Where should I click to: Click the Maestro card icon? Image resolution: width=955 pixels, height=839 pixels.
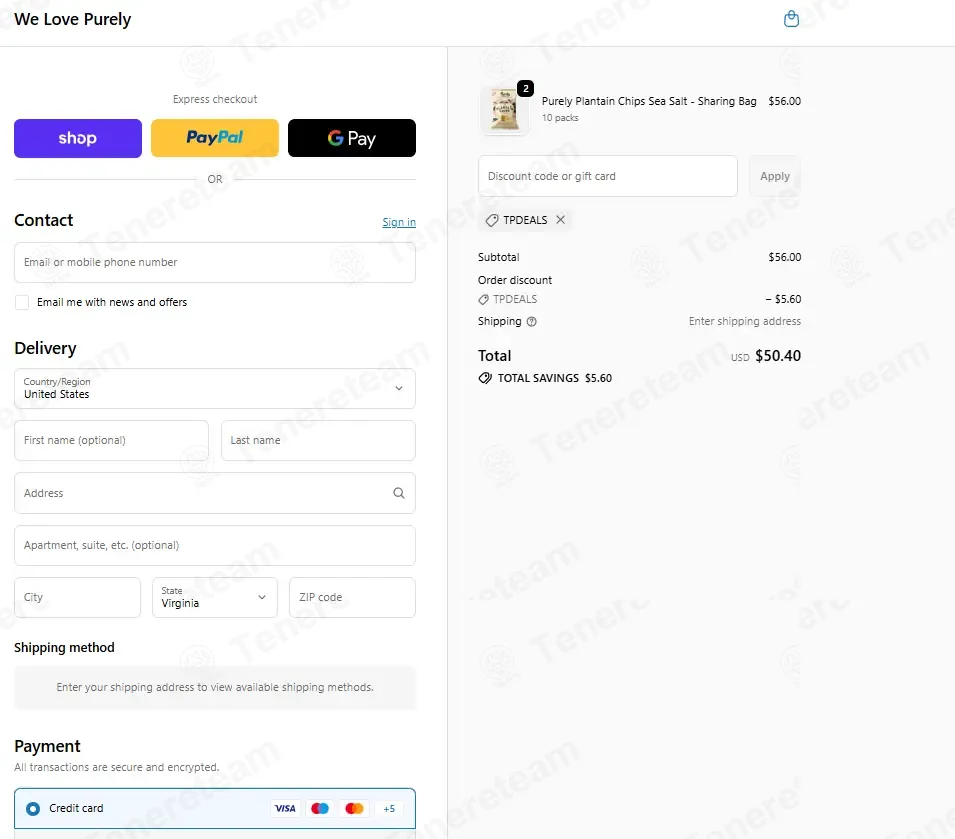point(320,809)
